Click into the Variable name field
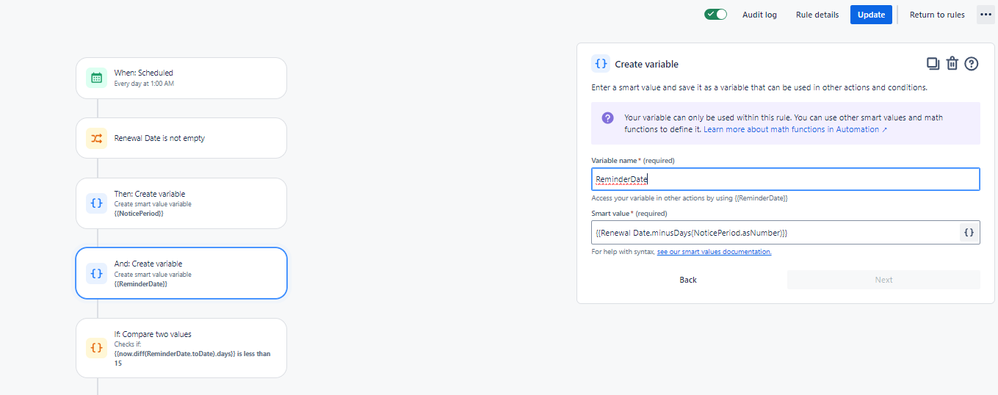The image size is (998, 395). [x=785, y=179]
